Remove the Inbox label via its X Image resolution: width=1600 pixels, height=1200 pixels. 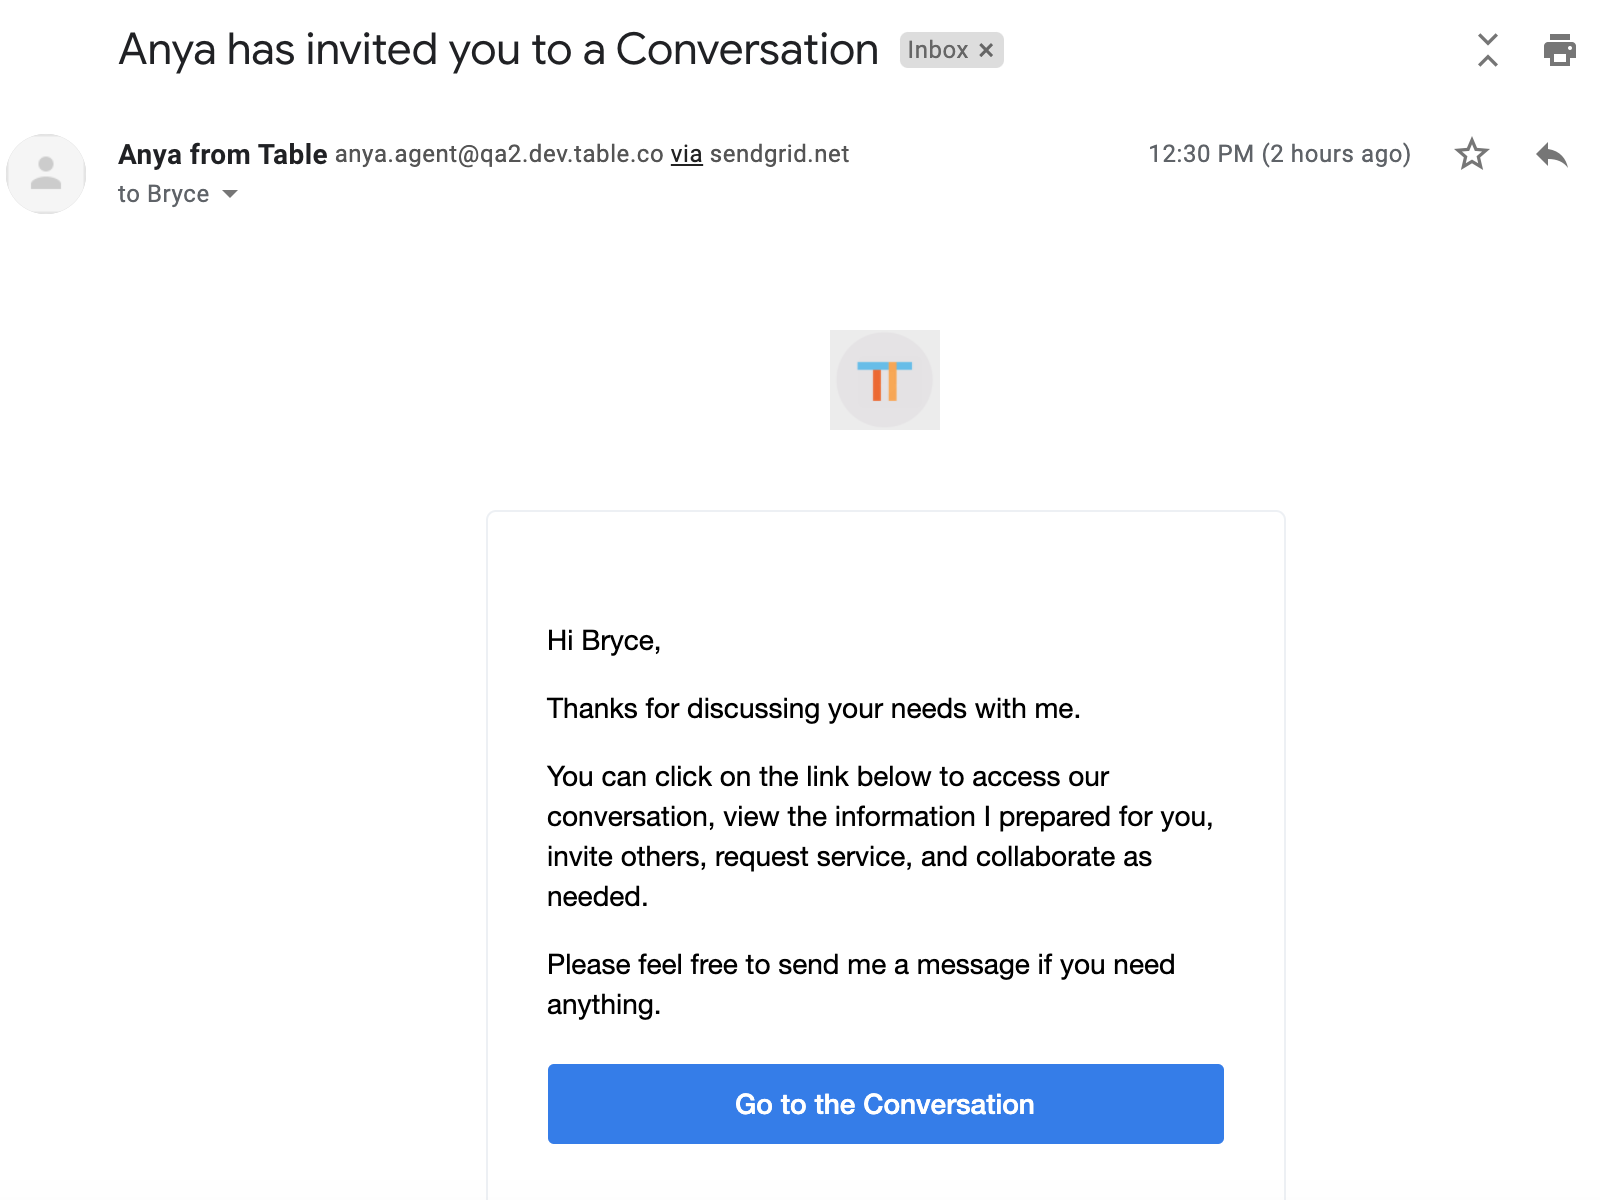click(x=986, y=50)
